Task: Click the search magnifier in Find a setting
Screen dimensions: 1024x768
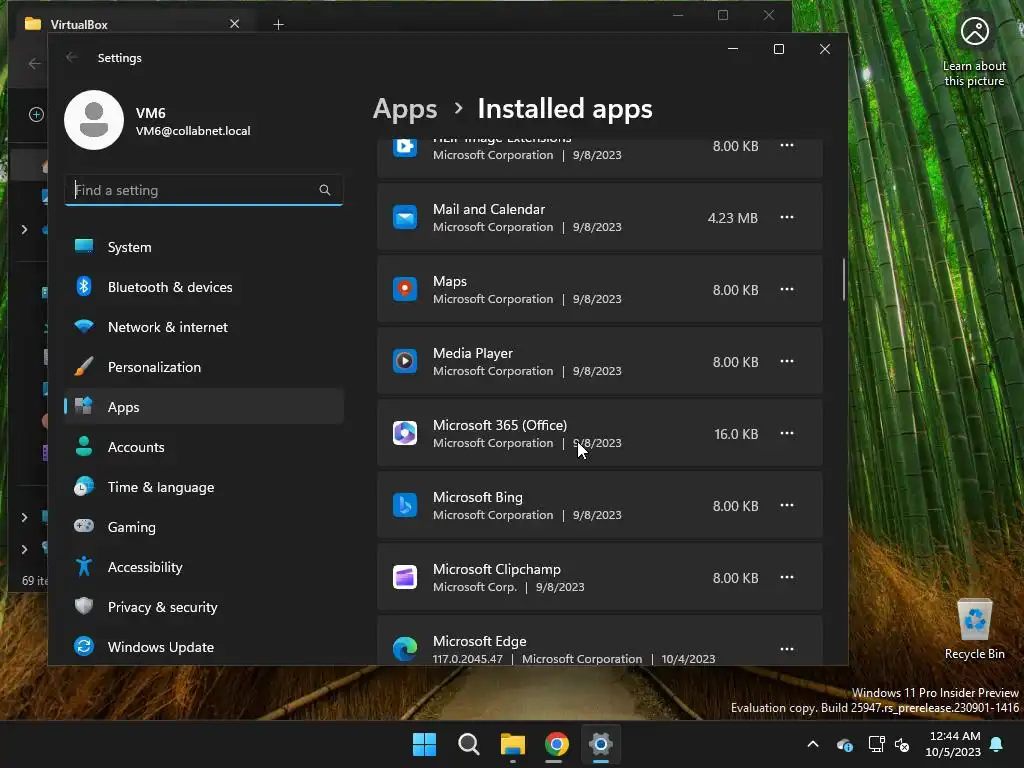Action: click(325, 190)
